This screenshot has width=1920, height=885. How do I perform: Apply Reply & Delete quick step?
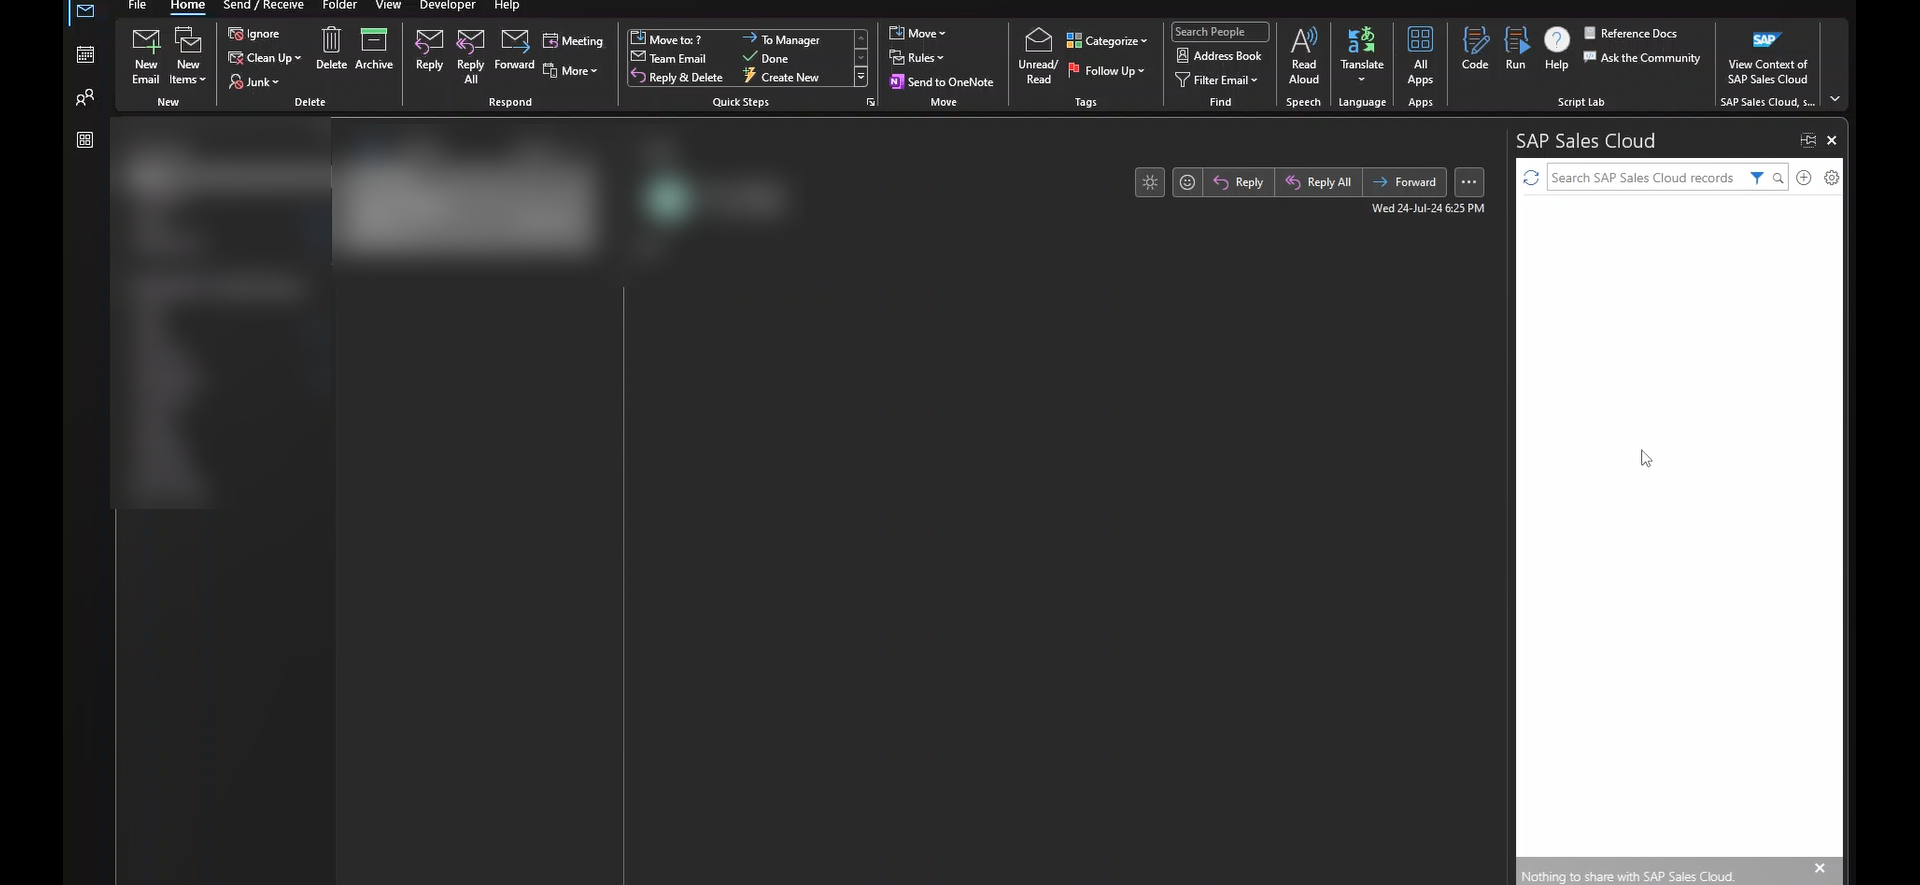(676, 77)
